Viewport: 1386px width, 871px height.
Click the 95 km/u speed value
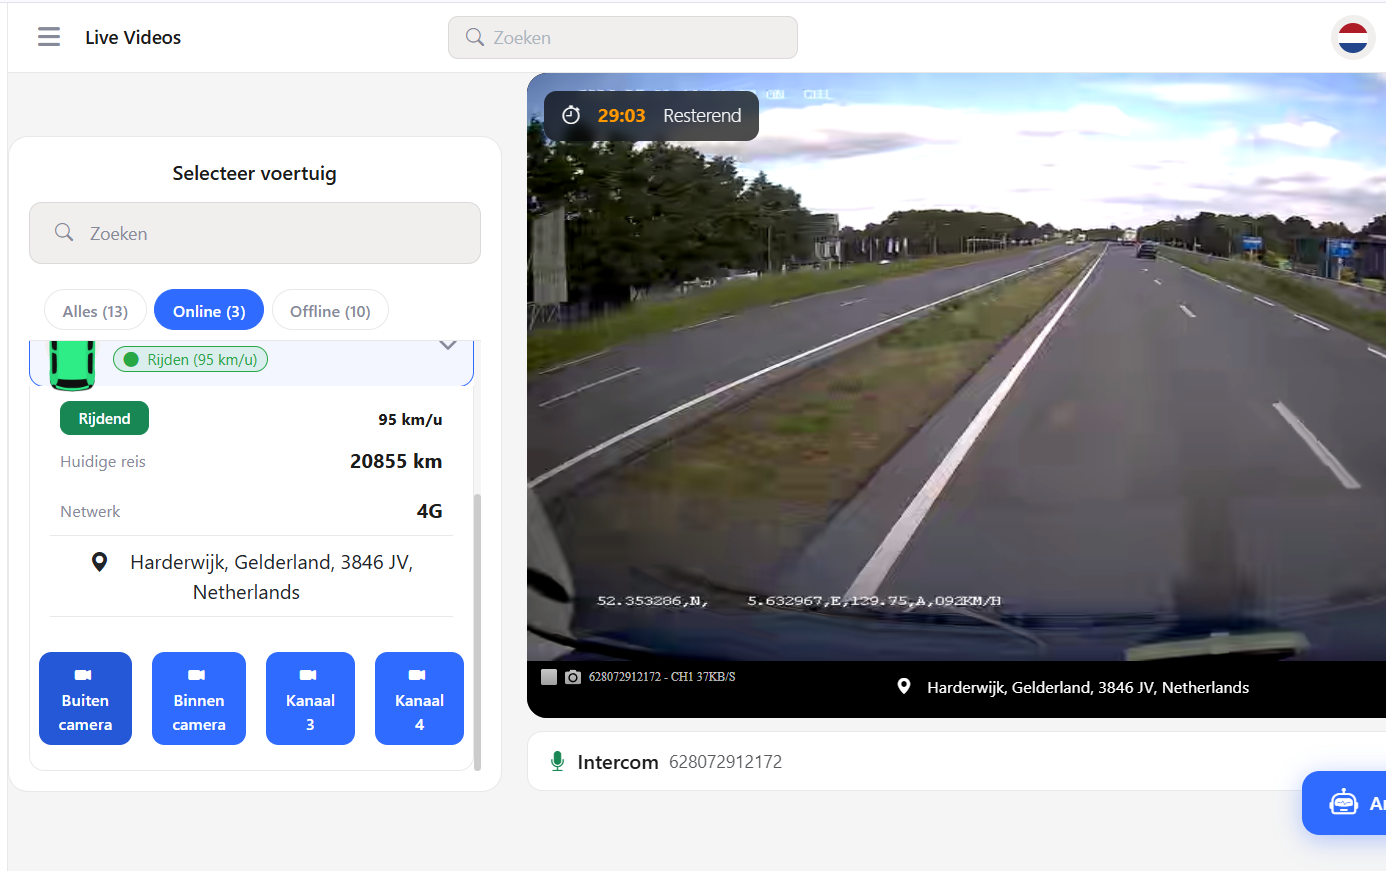tap(410, 419)
